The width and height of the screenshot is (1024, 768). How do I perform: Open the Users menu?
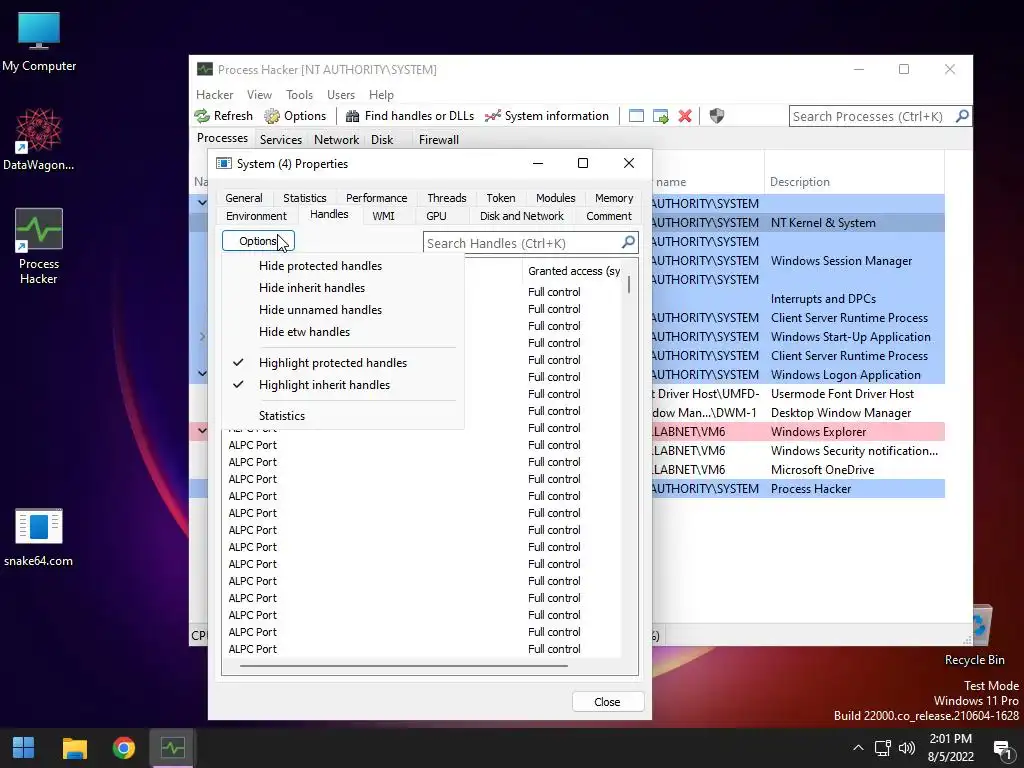tap(341, 95)
